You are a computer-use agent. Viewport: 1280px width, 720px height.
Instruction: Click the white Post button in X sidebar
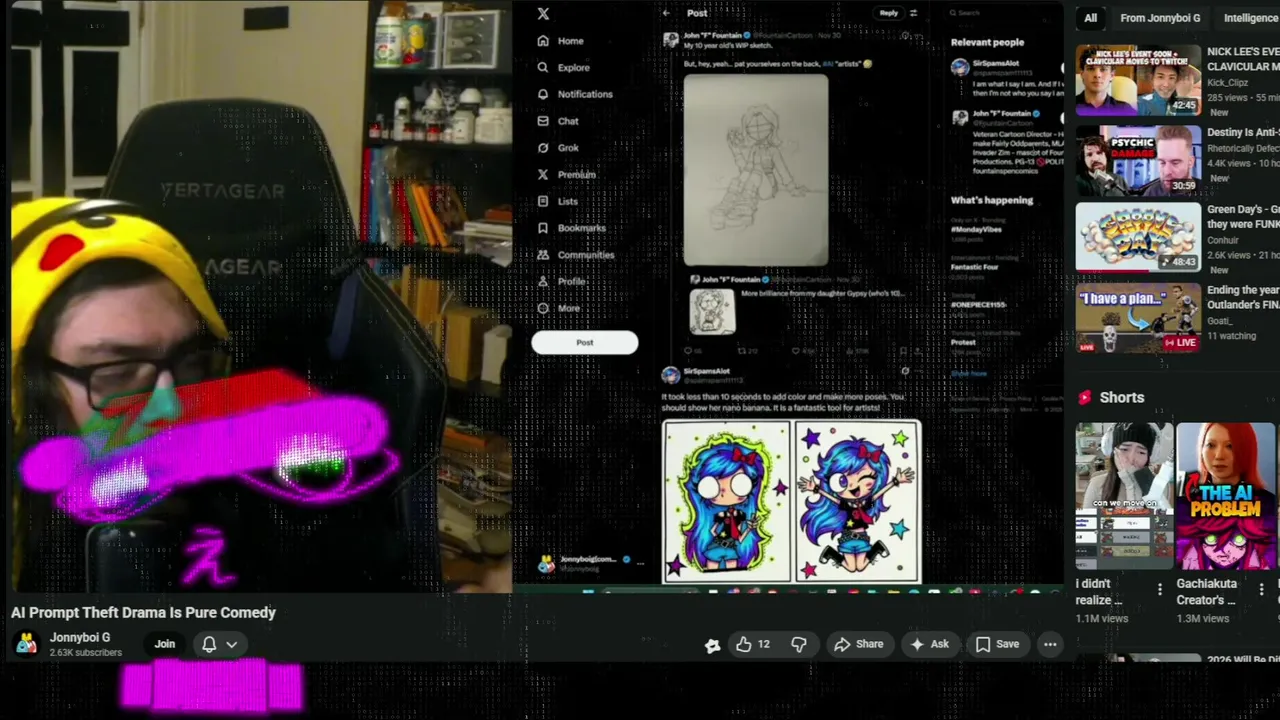pos(585,343)
